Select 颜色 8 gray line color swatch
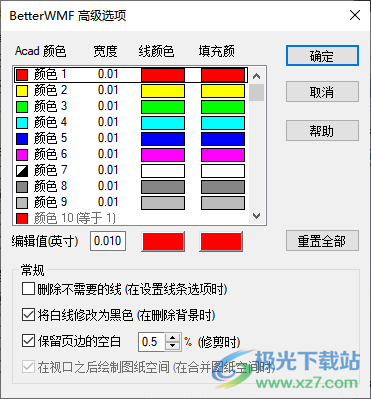Screen dimensions: 371x399 pos(163,187)
